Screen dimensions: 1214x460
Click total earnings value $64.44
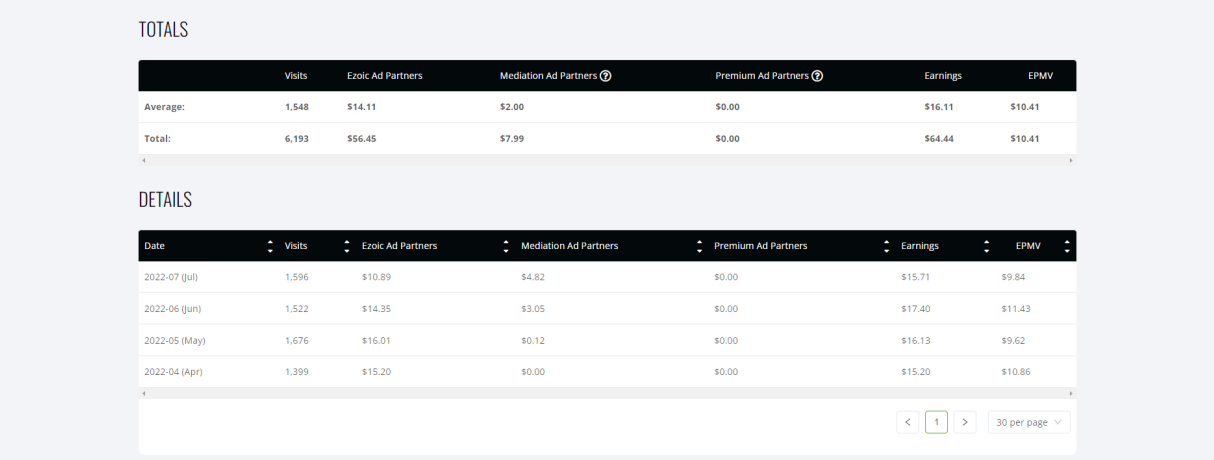point(939,139)
